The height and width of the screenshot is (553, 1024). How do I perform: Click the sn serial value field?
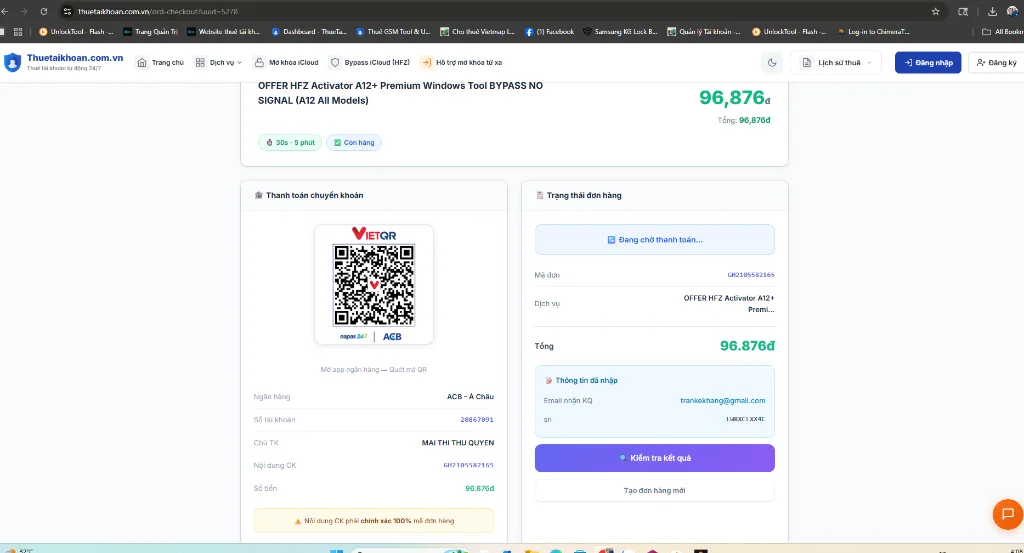pyautogui.click(x=745, y=419)
